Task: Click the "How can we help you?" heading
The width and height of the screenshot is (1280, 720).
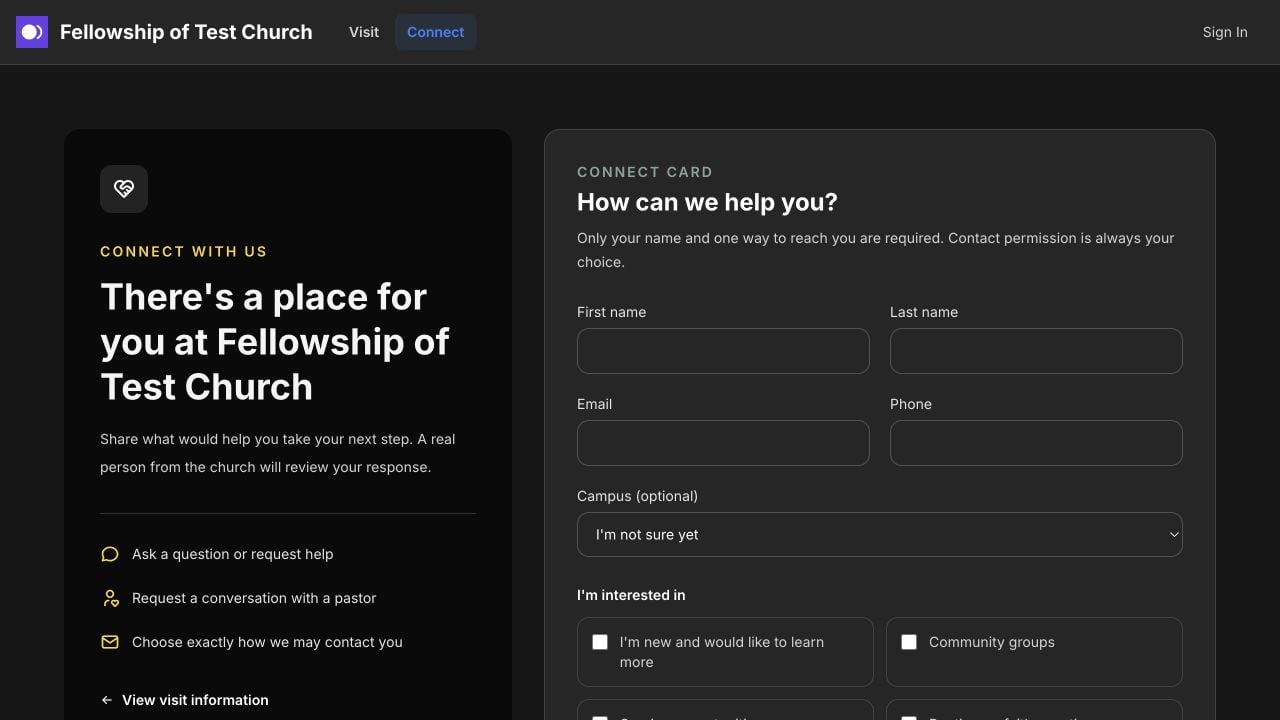Action: pyautogui.click(x=707, y=202)
